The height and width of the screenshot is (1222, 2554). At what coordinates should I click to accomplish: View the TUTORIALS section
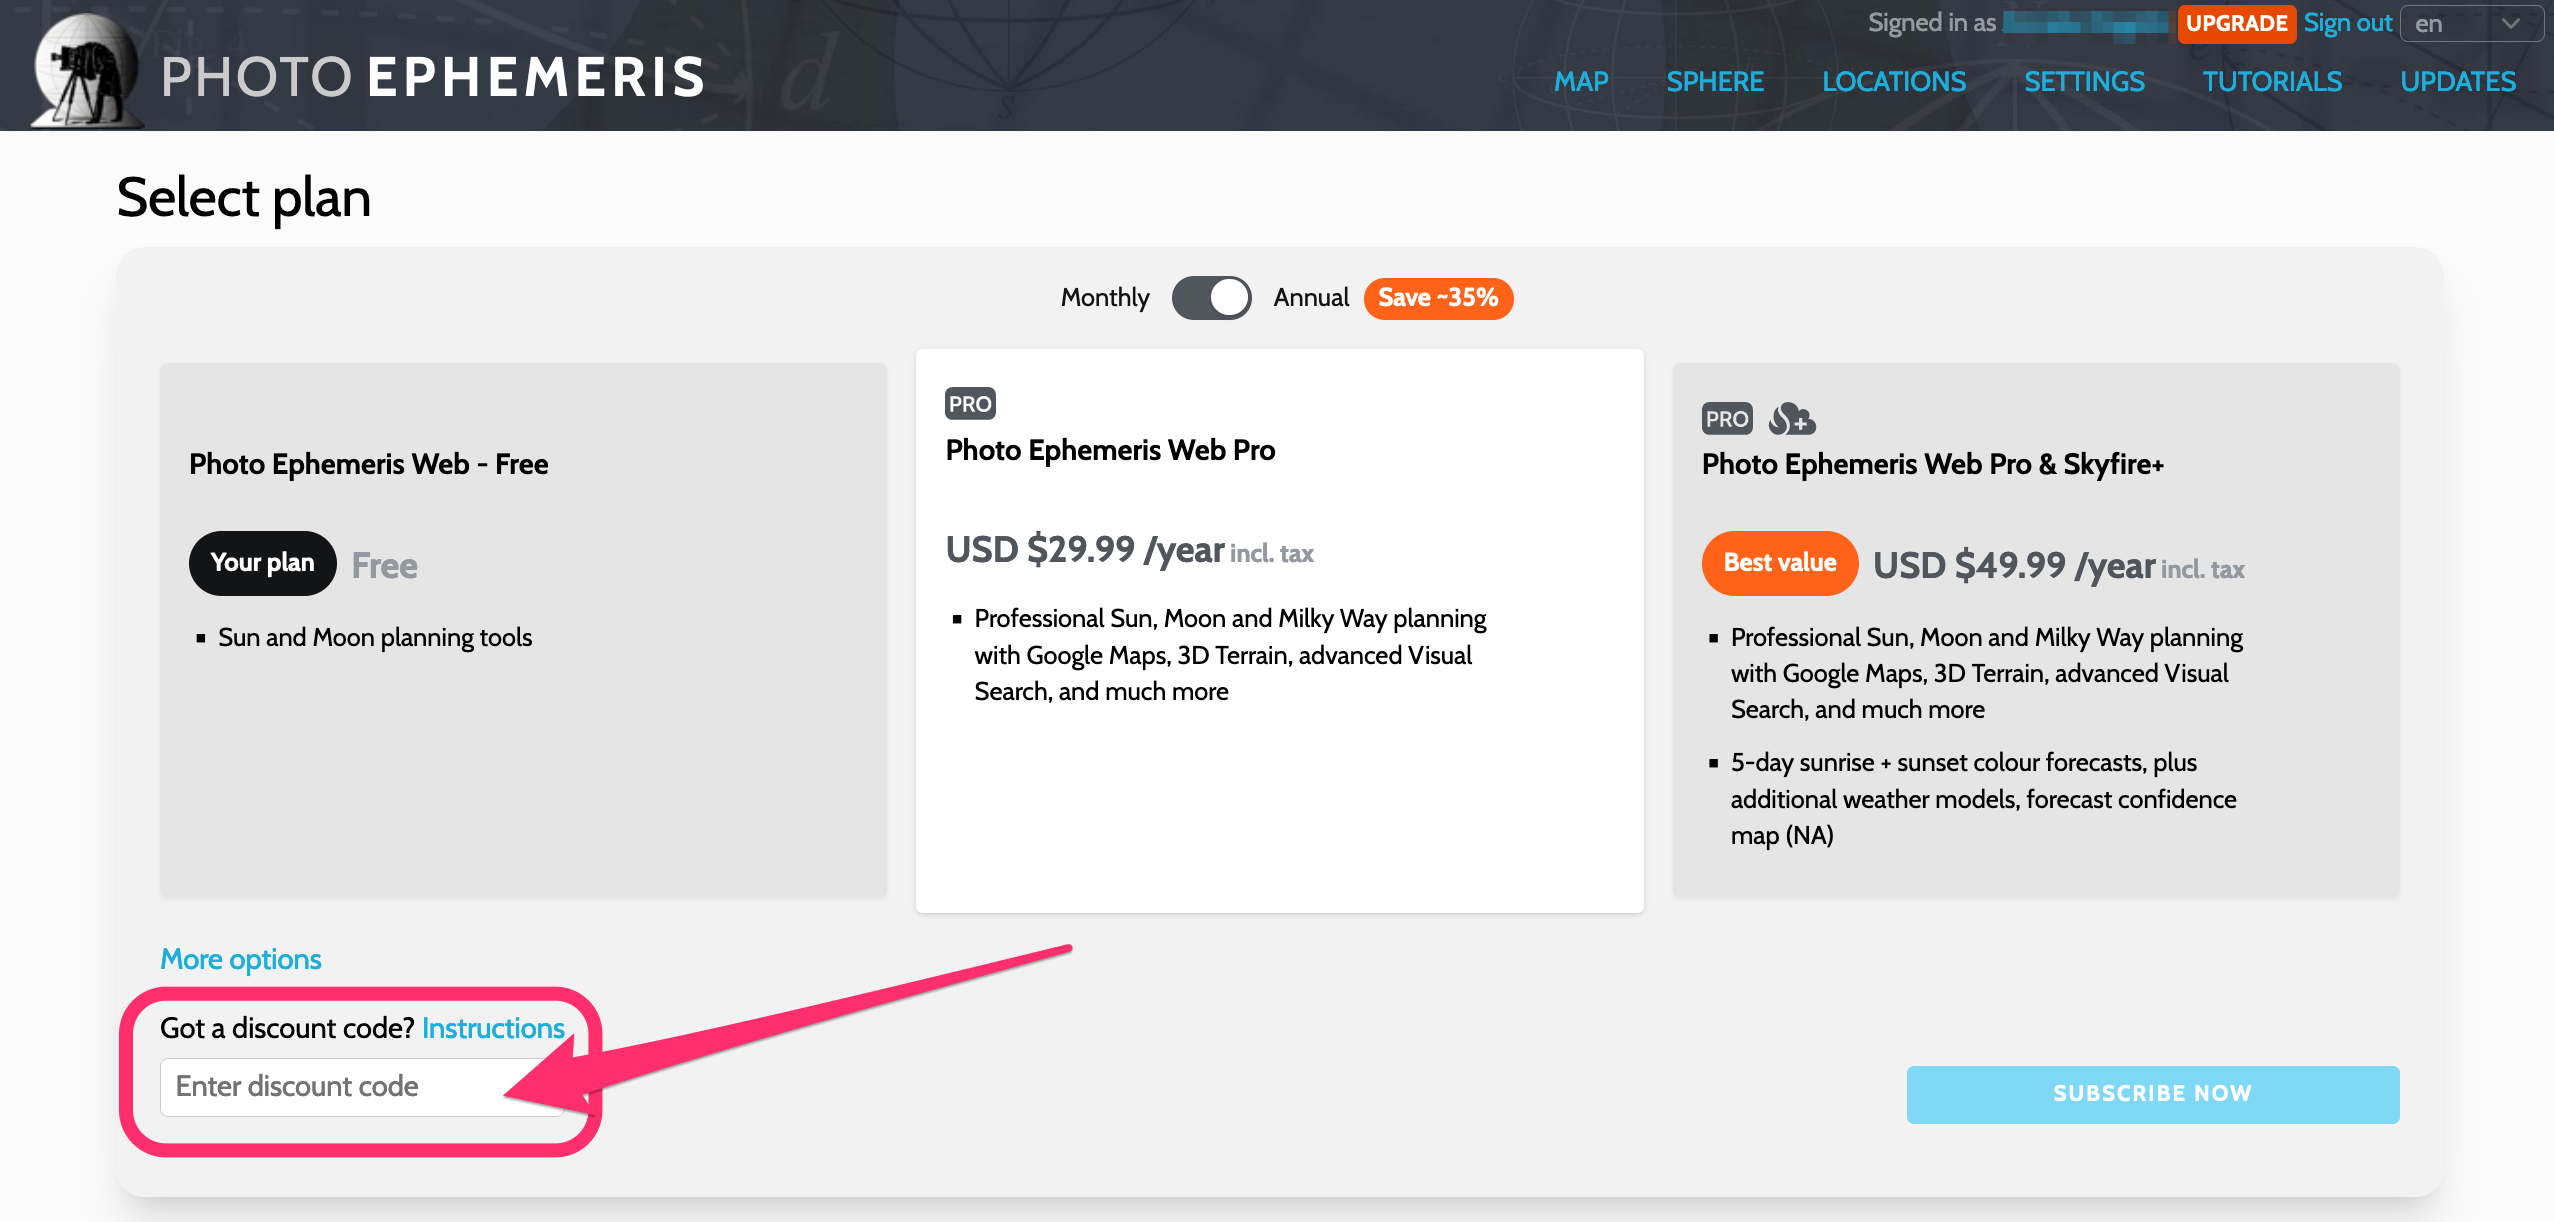(2272, 82)
